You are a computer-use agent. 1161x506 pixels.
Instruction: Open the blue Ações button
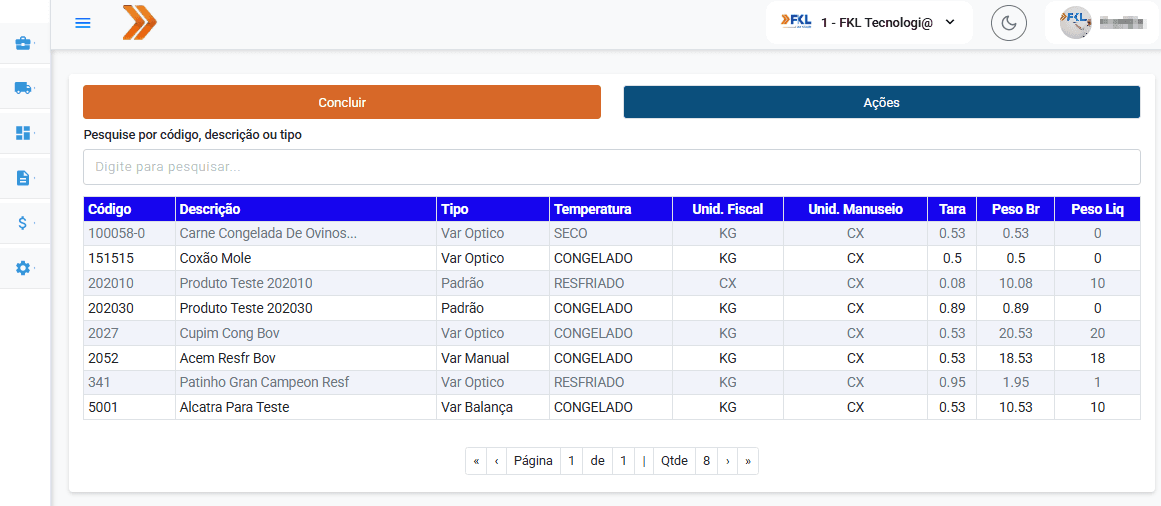point(881,102)
